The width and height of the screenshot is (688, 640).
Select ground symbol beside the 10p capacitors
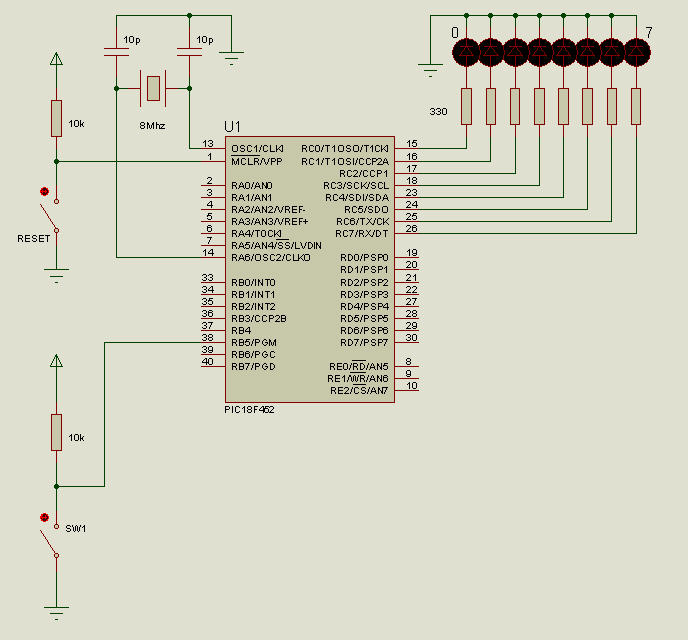point(231,58)
